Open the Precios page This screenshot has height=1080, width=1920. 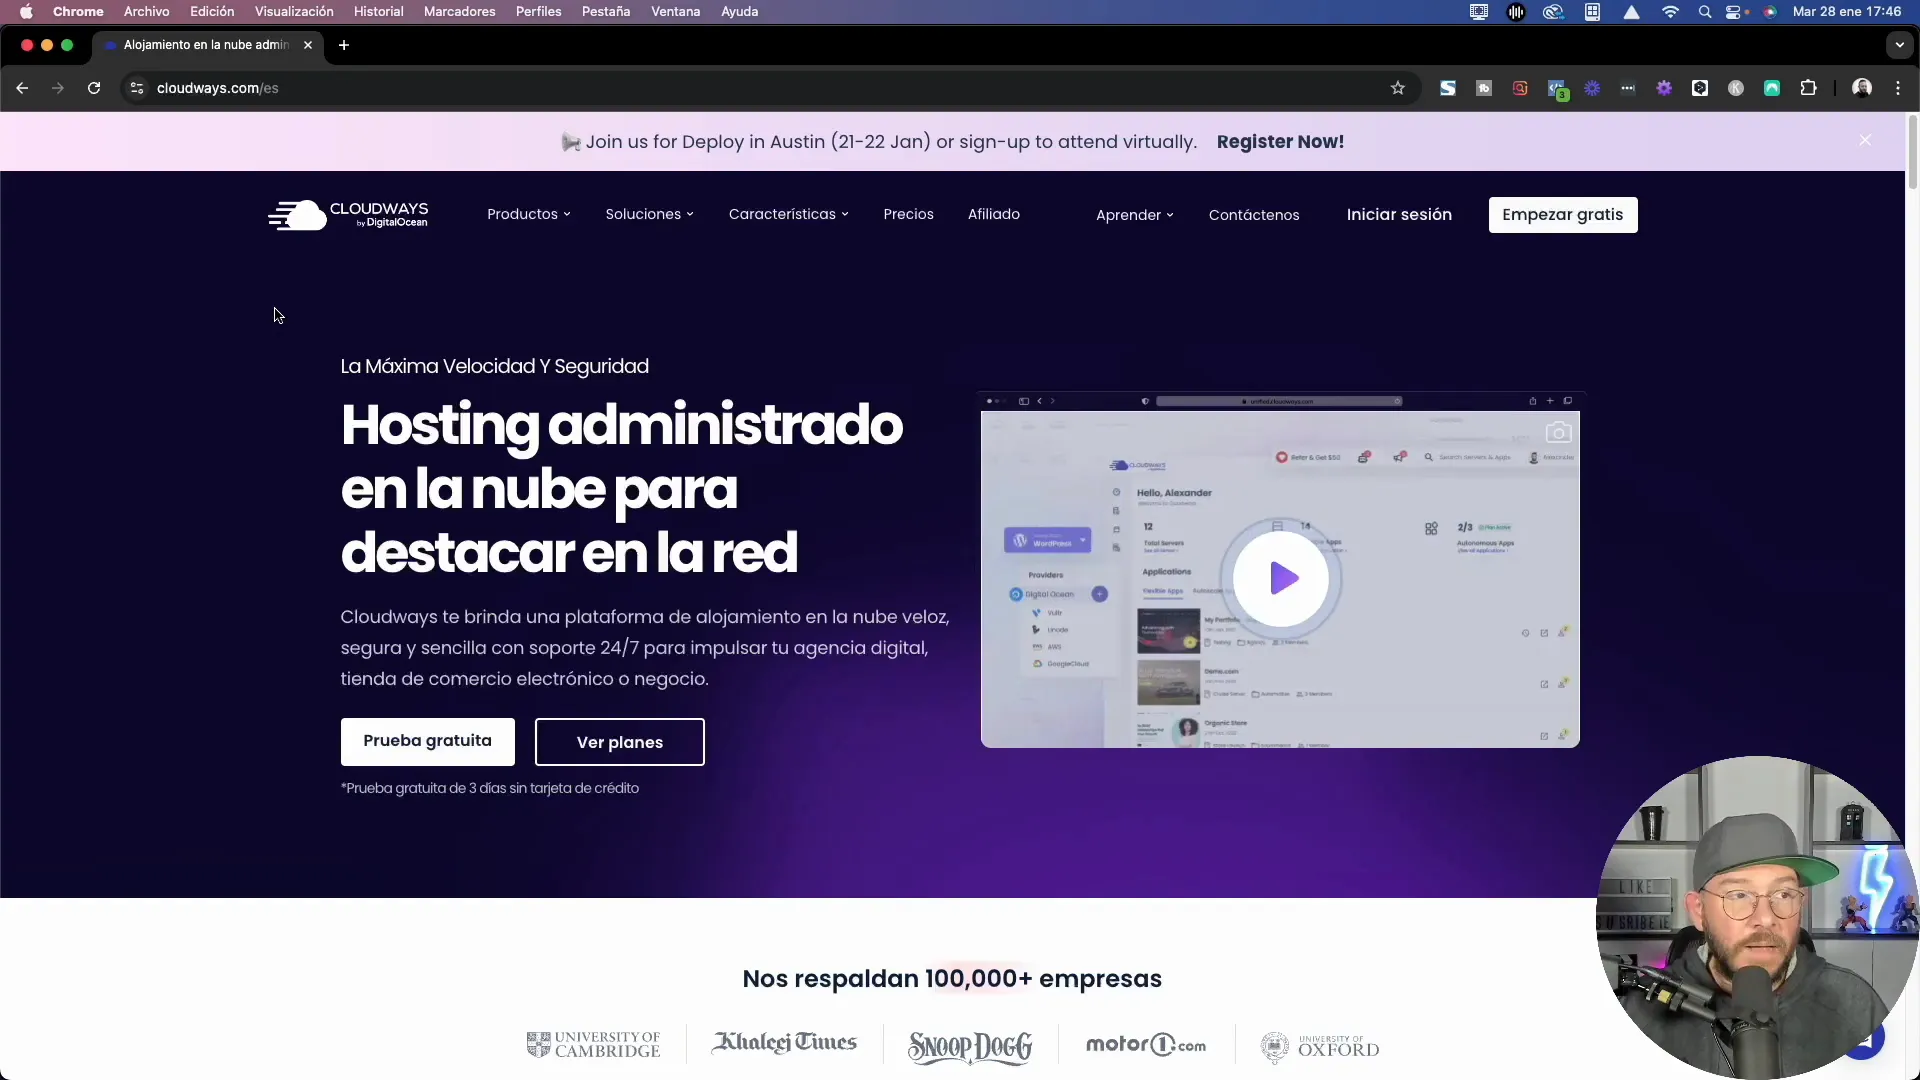click(x=908, y=214)
